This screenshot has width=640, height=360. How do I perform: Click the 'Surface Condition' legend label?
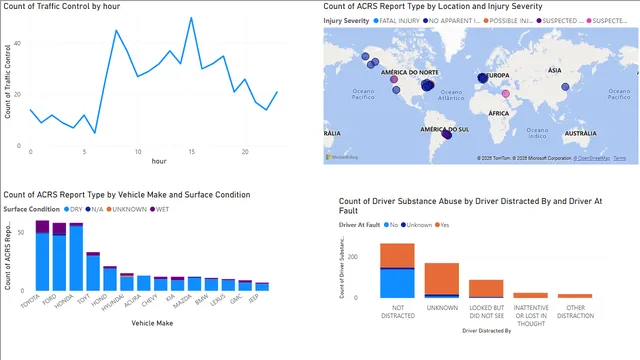click(31, 209)
